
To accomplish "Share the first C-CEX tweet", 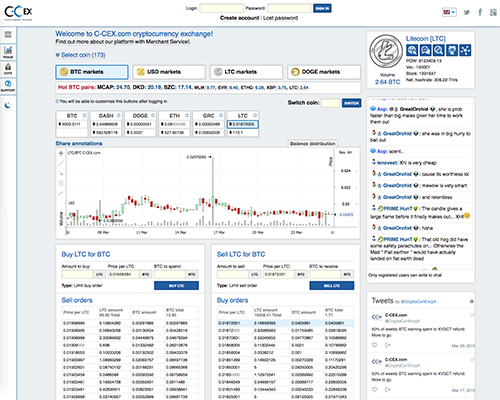I will click(x=388, y=345).
